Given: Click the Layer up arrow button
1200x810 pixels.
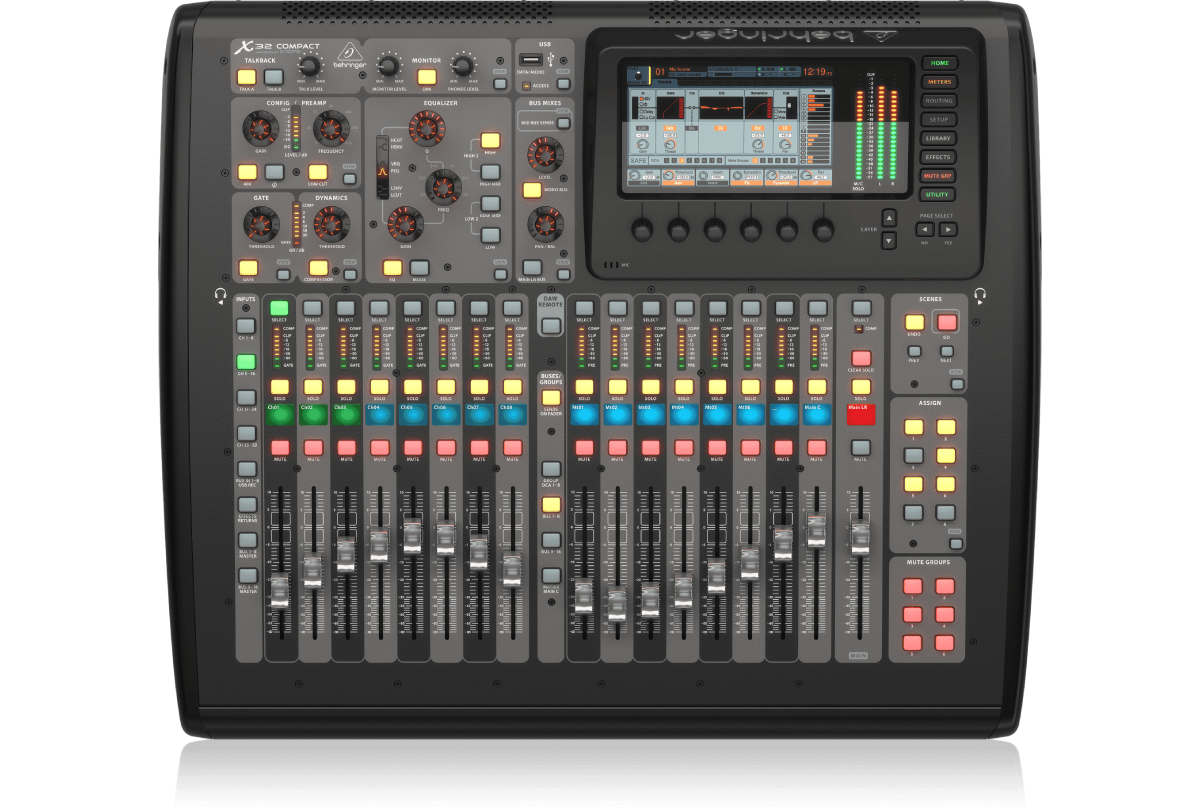Looking at the screenshot, I should (x=889, y=218).
